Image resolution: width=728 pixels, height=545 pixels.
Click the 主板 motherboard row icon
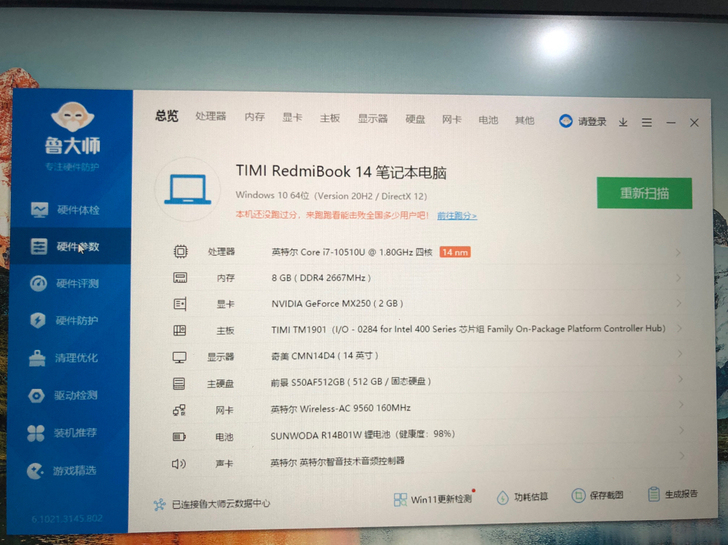tap(180, 331)
